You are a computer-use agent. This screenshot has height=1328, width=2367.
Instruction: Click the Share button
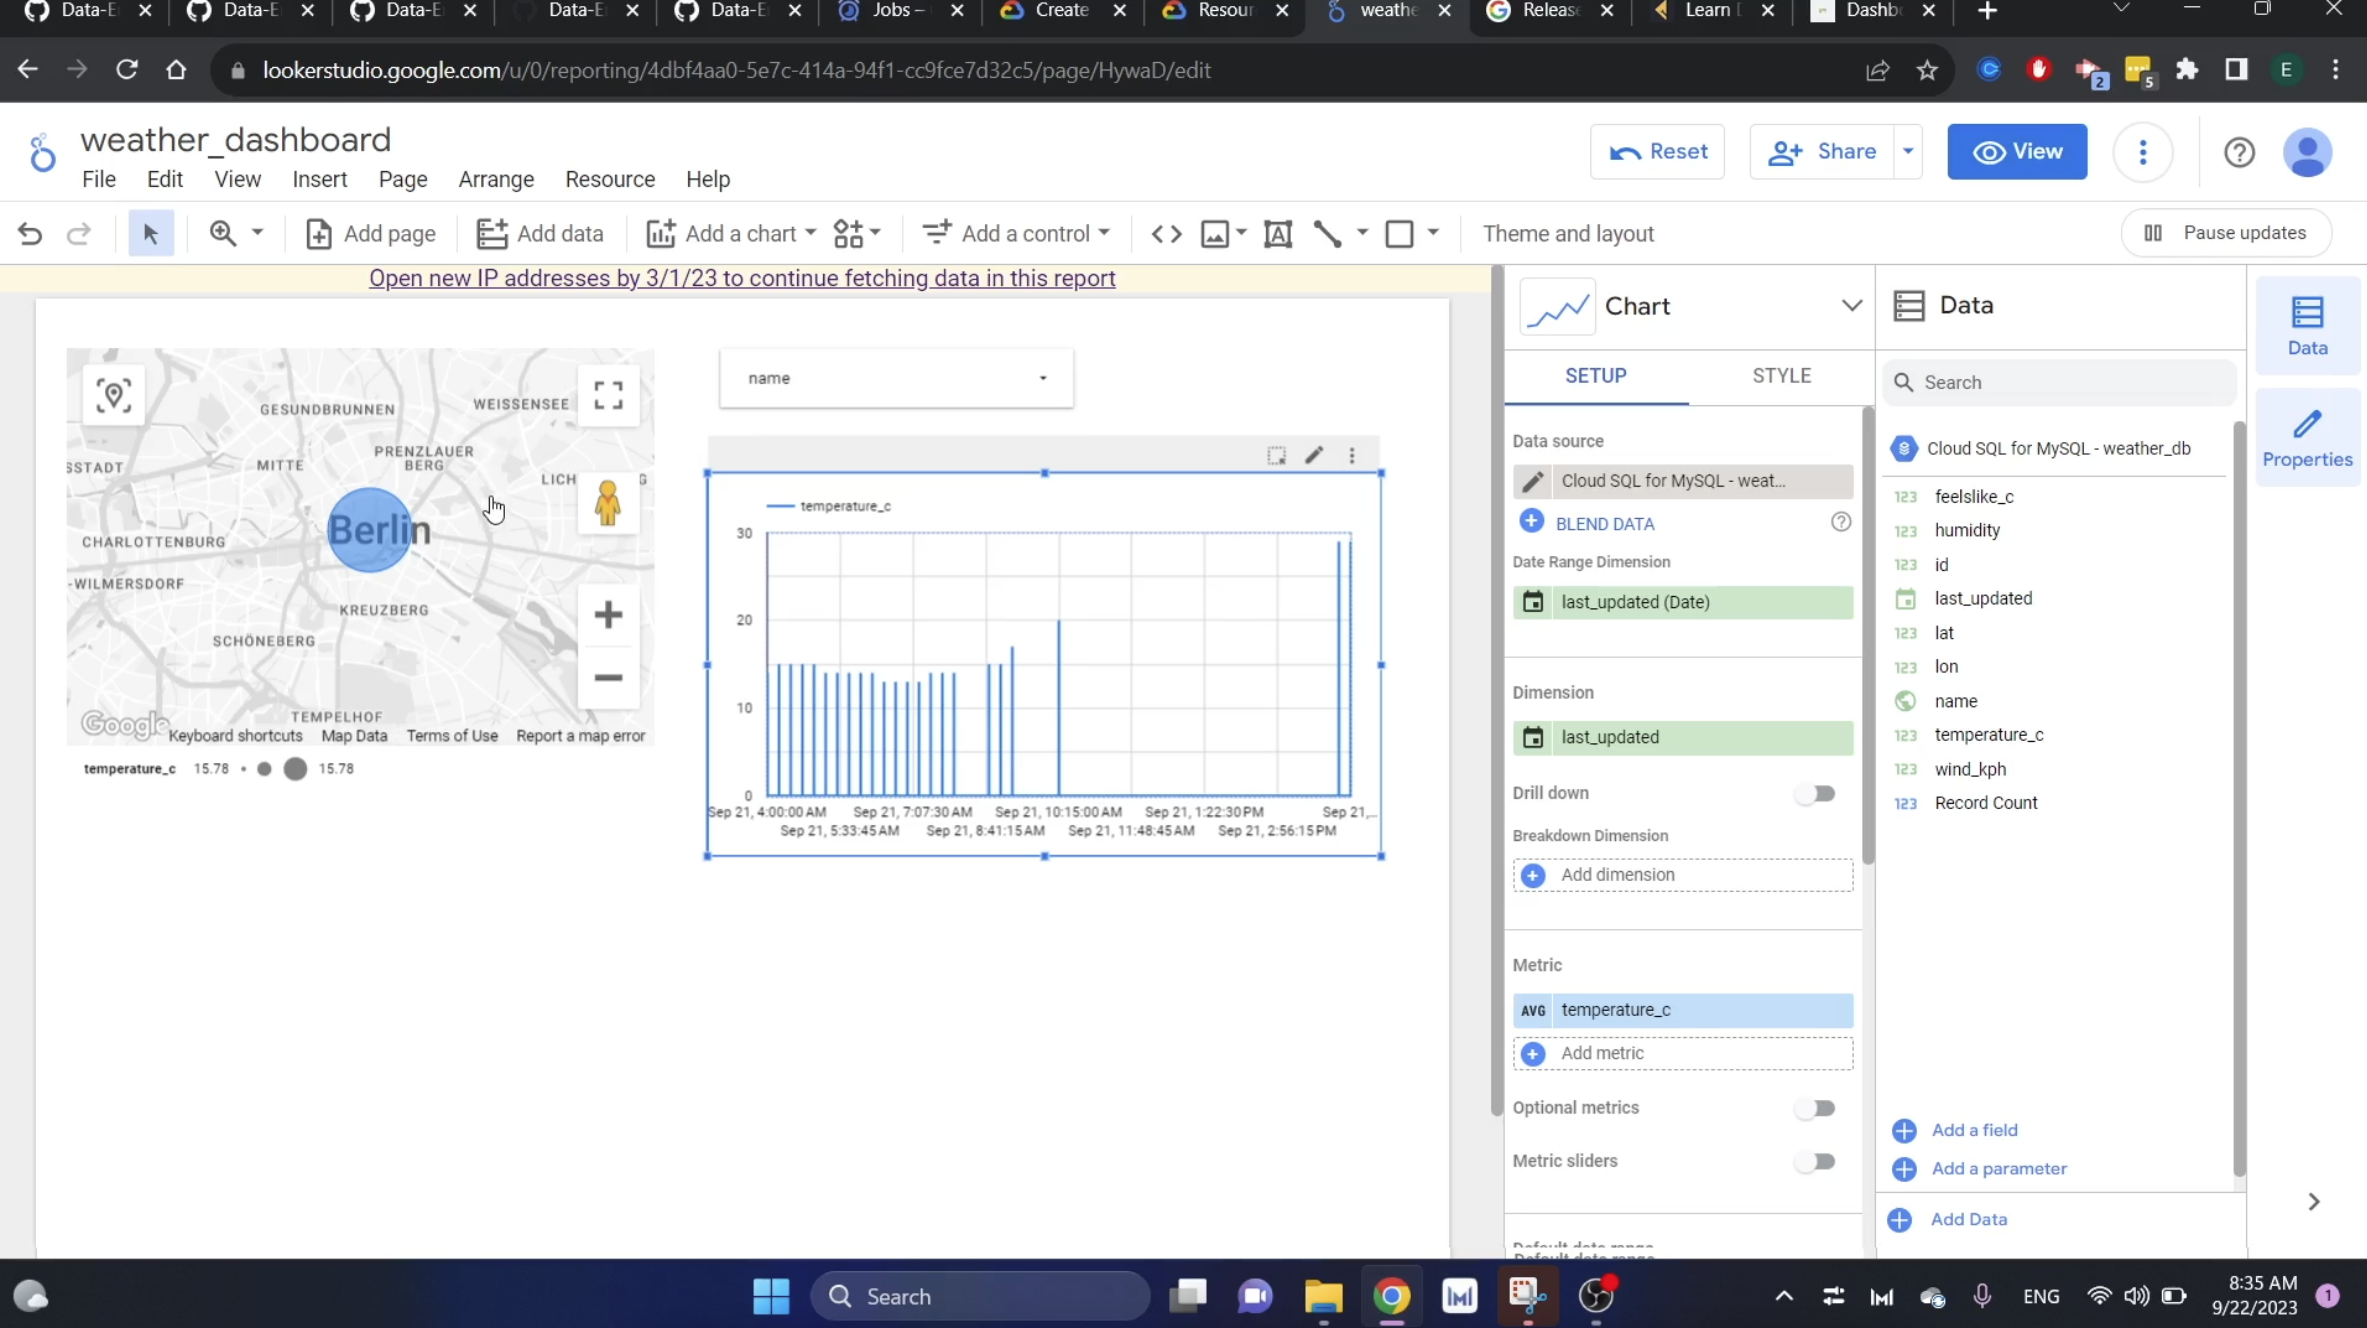(1822, 152)
